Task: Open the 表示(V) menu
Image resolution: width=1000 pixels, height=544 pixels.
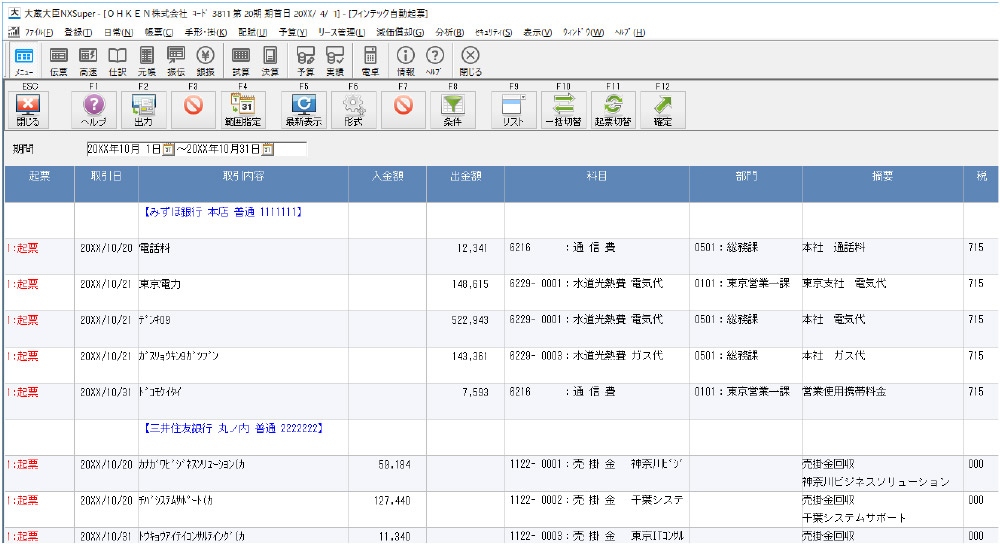Action: 538,32
